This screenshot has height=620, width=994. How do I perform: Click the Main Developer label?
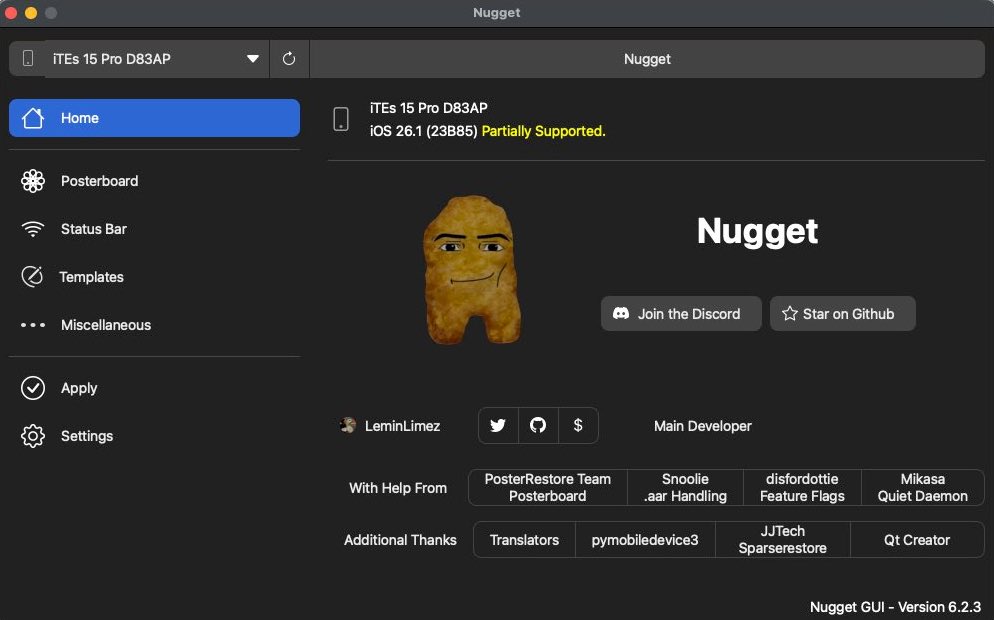[703, 426]
